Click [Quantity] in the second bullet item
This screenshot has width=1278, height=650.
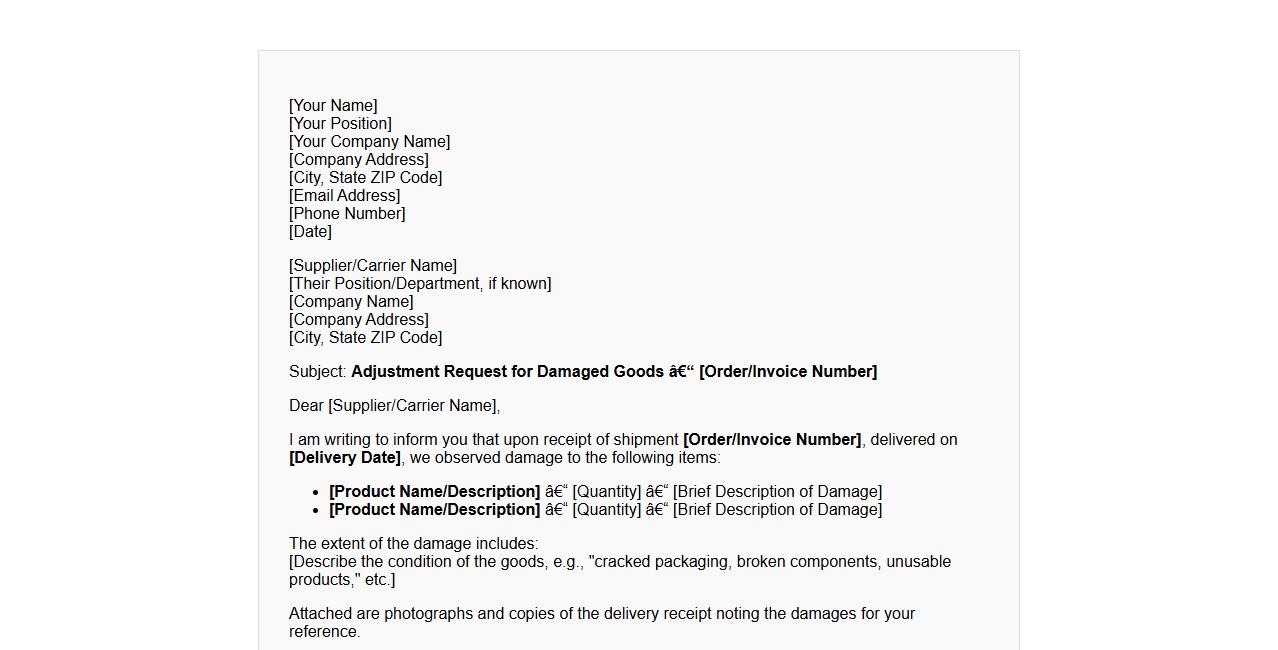(606, 510)
